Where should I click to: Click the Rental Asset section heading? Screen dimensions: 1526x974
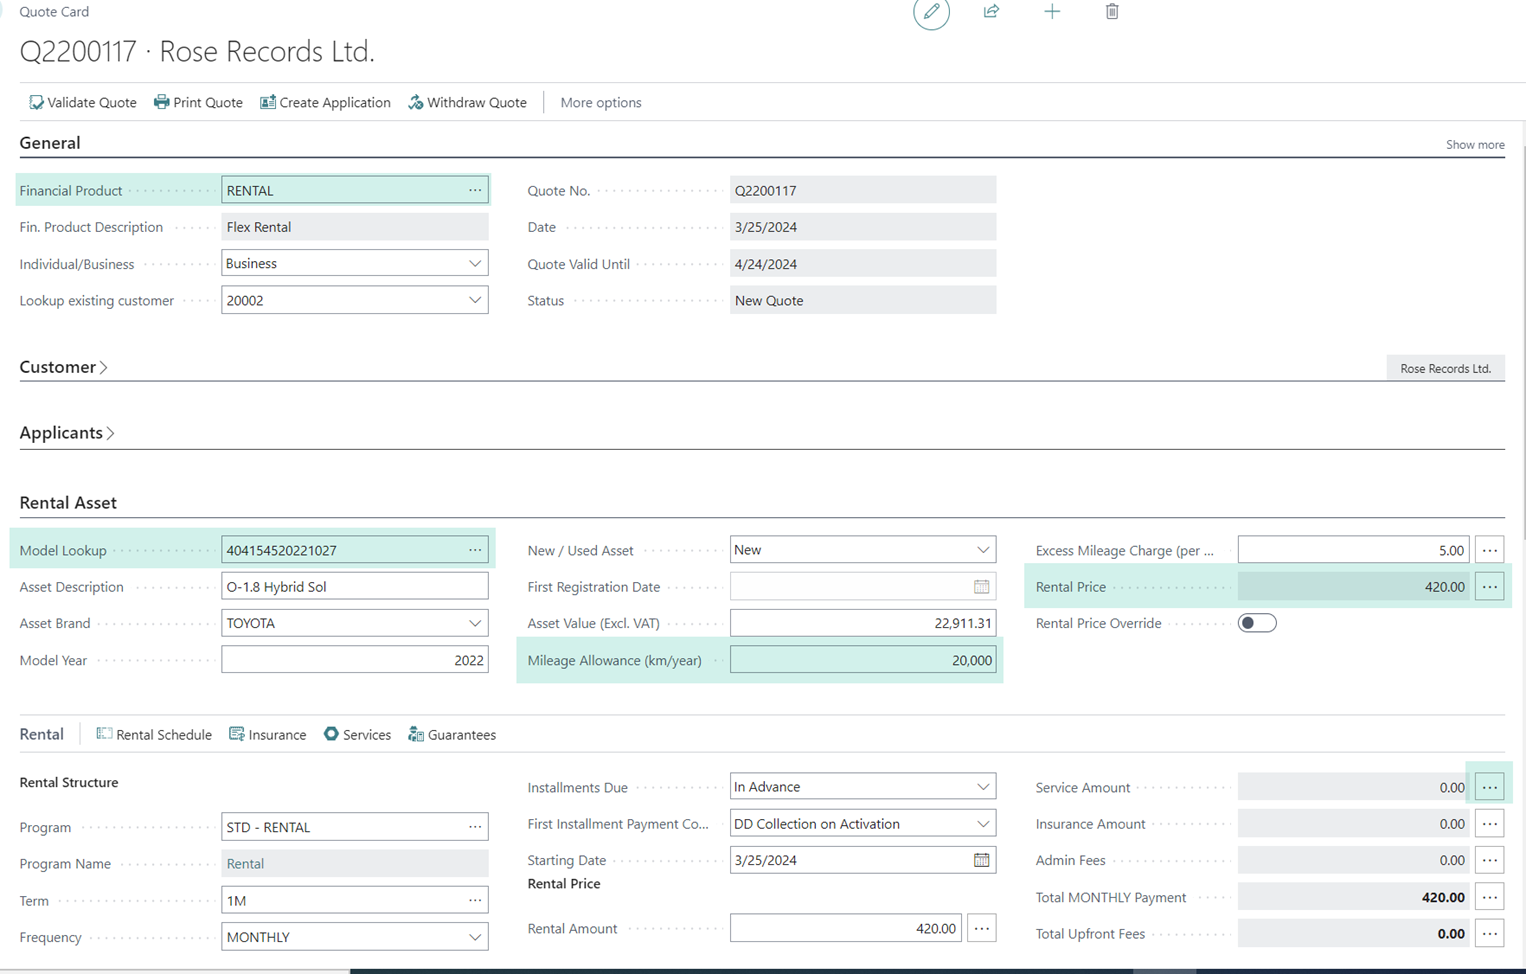point(68,503)
